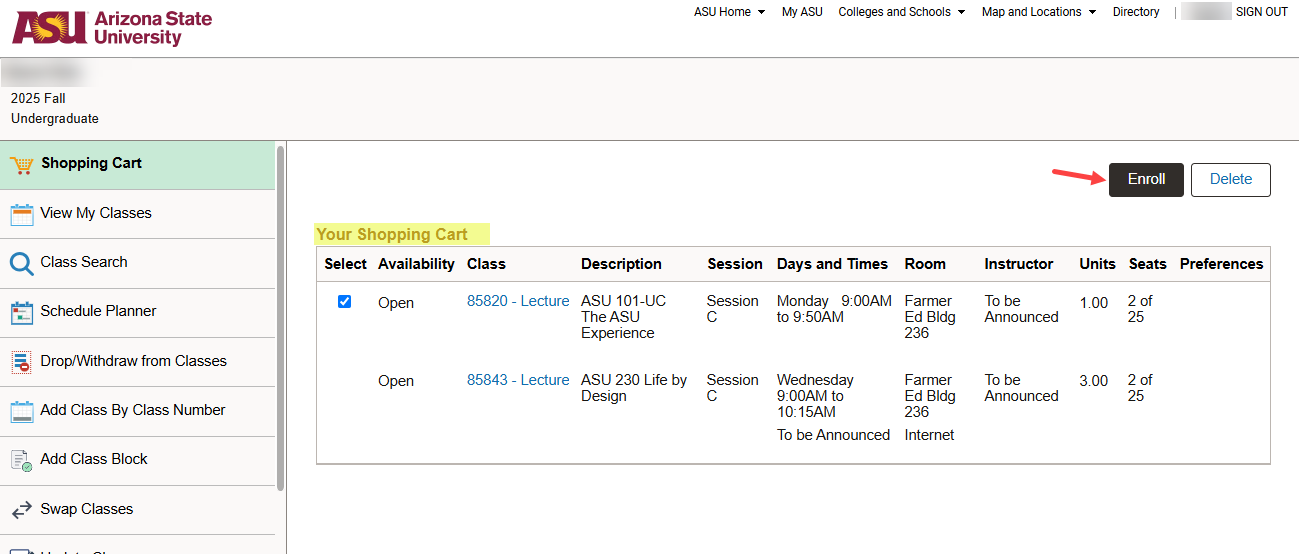Screen dimensions: 1299x554
Task: Click the Schedule Planner icon
Action: pos(22,312)
